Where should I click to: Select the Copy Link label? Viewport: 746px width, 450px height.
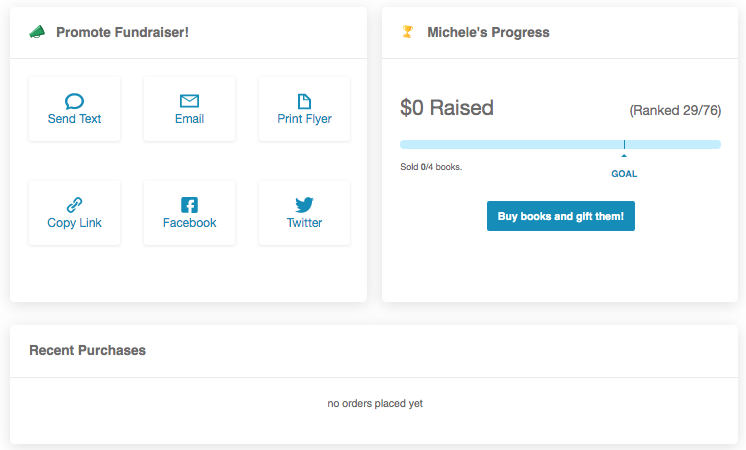point(74,223)
